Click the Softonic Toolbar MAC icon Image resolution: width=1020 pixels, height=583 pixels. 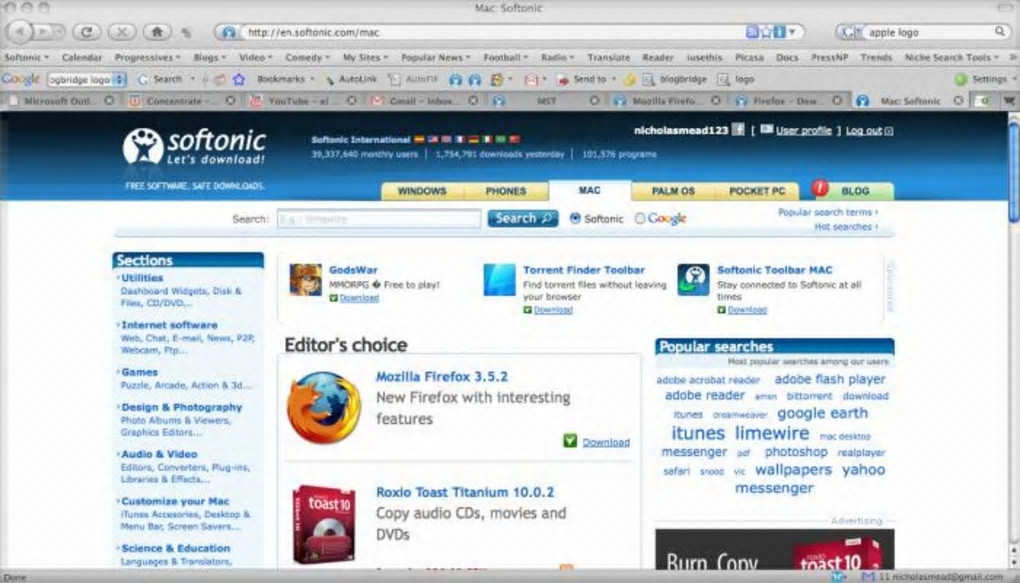pos(693,280)
